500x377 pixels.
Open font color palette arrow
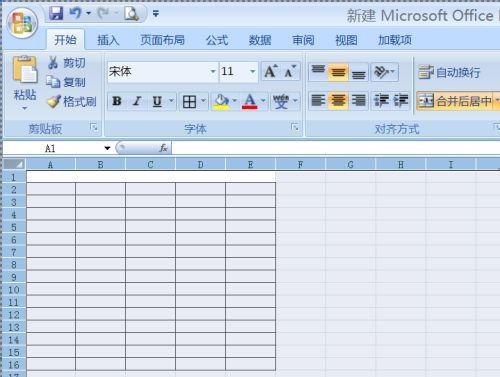pos(263,100)
